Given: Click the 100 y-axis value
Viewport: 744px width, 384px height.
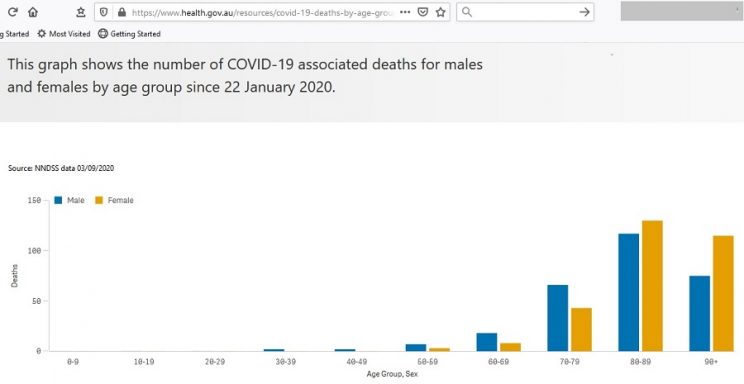Looking at the screenshot, I should click(x=34, y=251).
